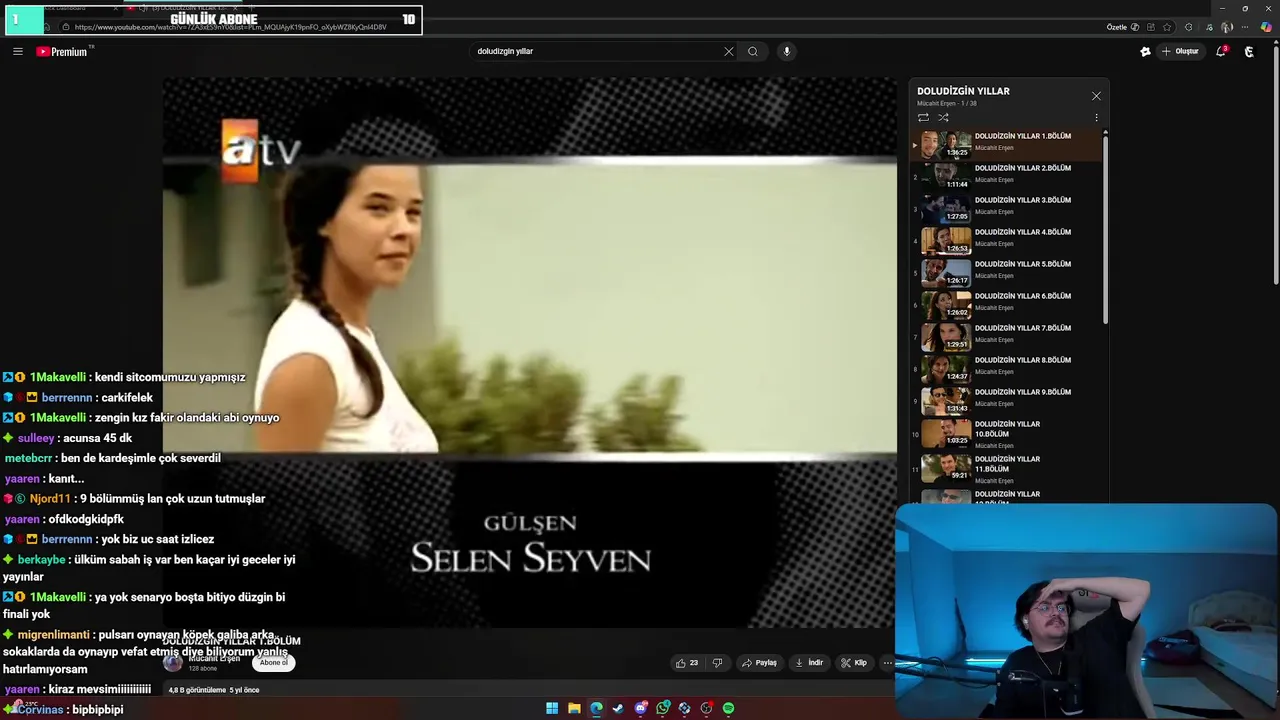Add page to favorites with star icon
The height and width of the screenshot is (720, 1280).
1167,27
